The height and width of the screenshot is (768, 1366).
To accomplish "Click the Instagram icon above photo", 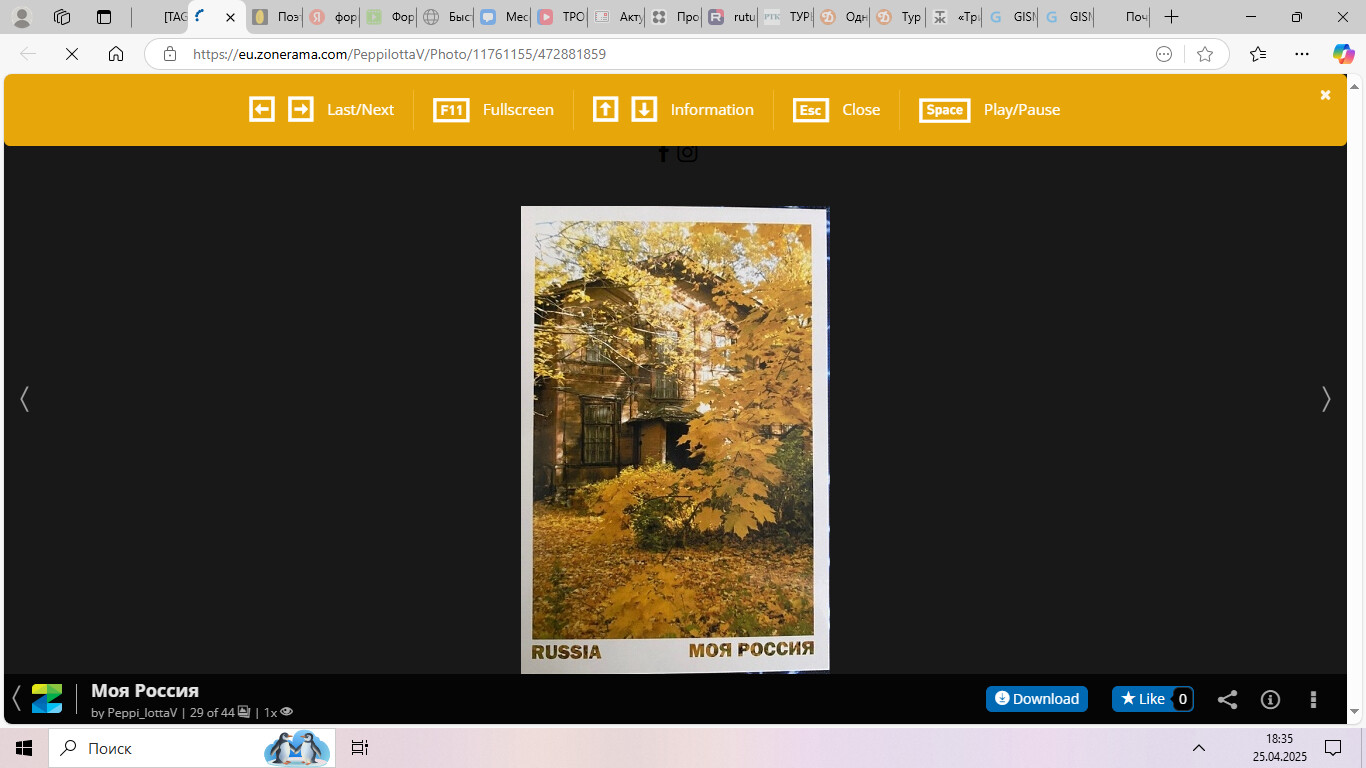I will click(x=687, y=153).
